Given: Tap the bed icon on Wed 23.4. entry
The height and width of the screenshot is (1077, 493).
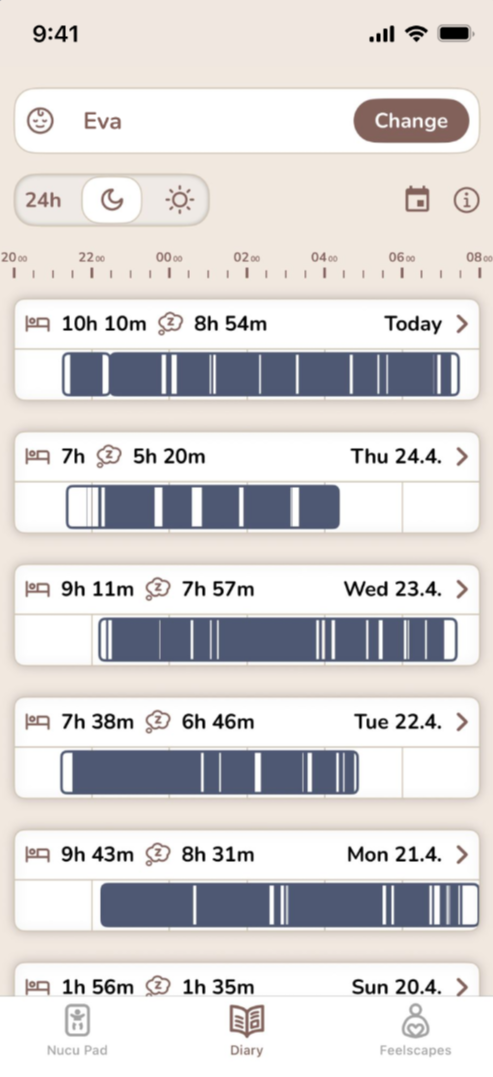Looking at the screenshot, I should tap(38, 589).
